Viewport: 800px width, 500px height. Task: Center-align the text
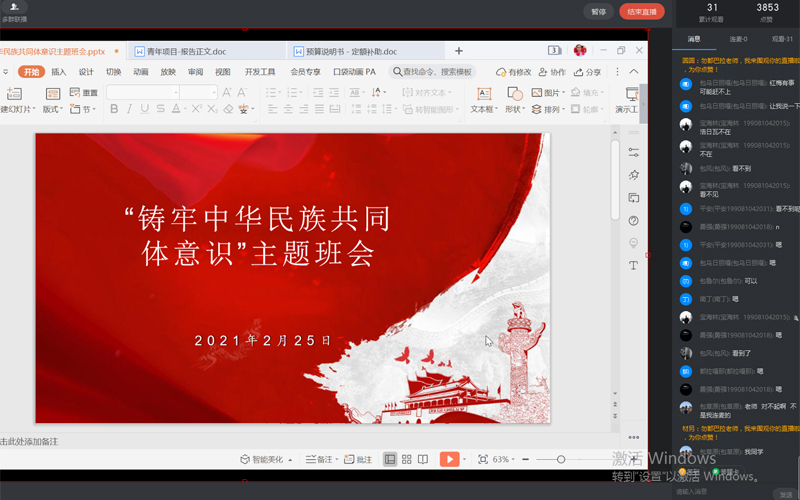point(288,109)
